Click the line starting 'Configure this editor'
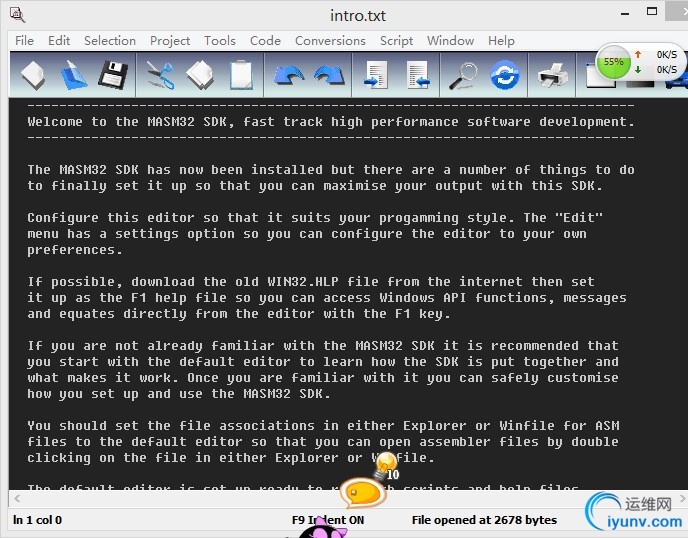Screen dimensions: 688x538 pos(315,218)
